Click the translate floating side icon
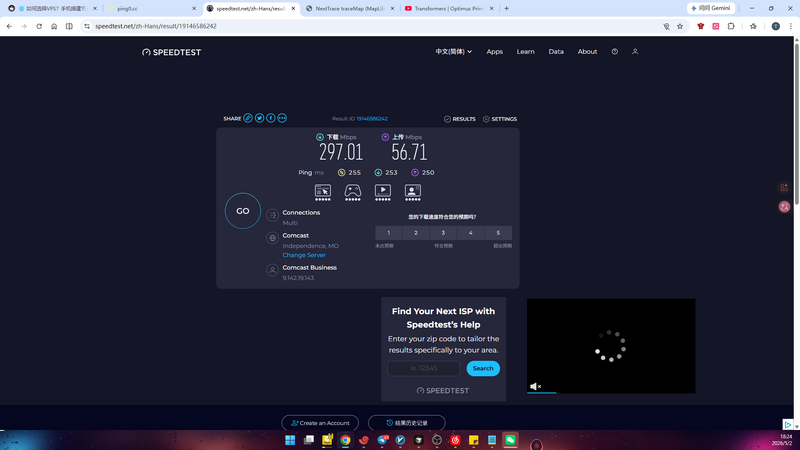Viewport: 800px width, 450px height. coord(784,207)
